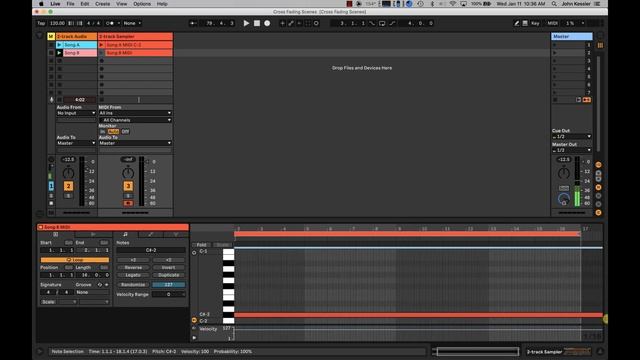This screenshot has height=360, width=640.
Task: Click the Stop All Clips button
Action: click(x=555, y=100)
